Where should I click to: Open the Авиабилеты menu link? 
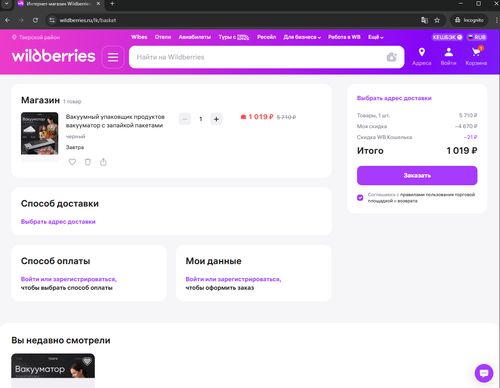[195, 37]
